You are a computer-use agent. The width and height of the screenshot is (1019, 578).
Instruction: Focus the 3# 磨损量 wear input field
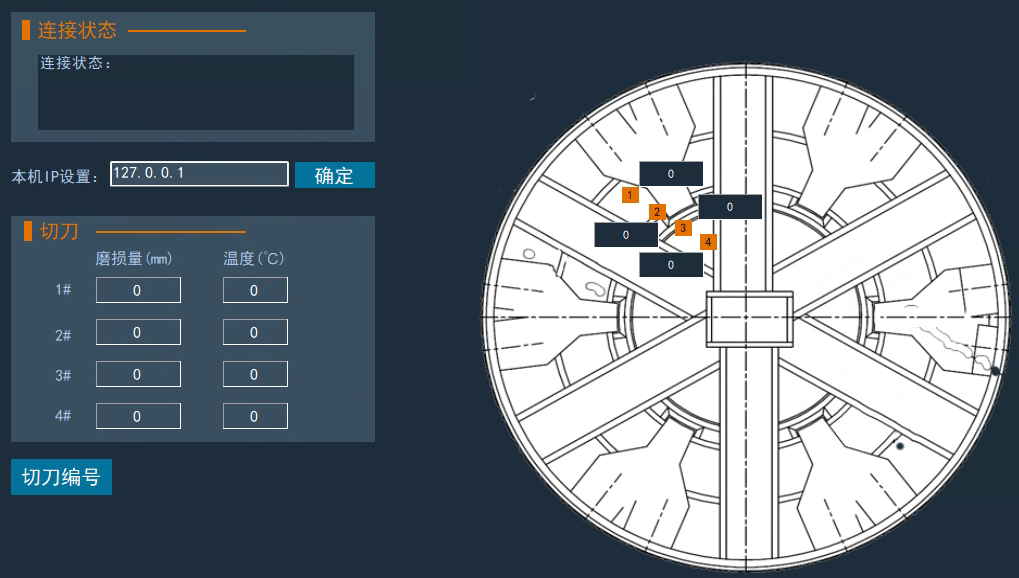coord(138,374)
